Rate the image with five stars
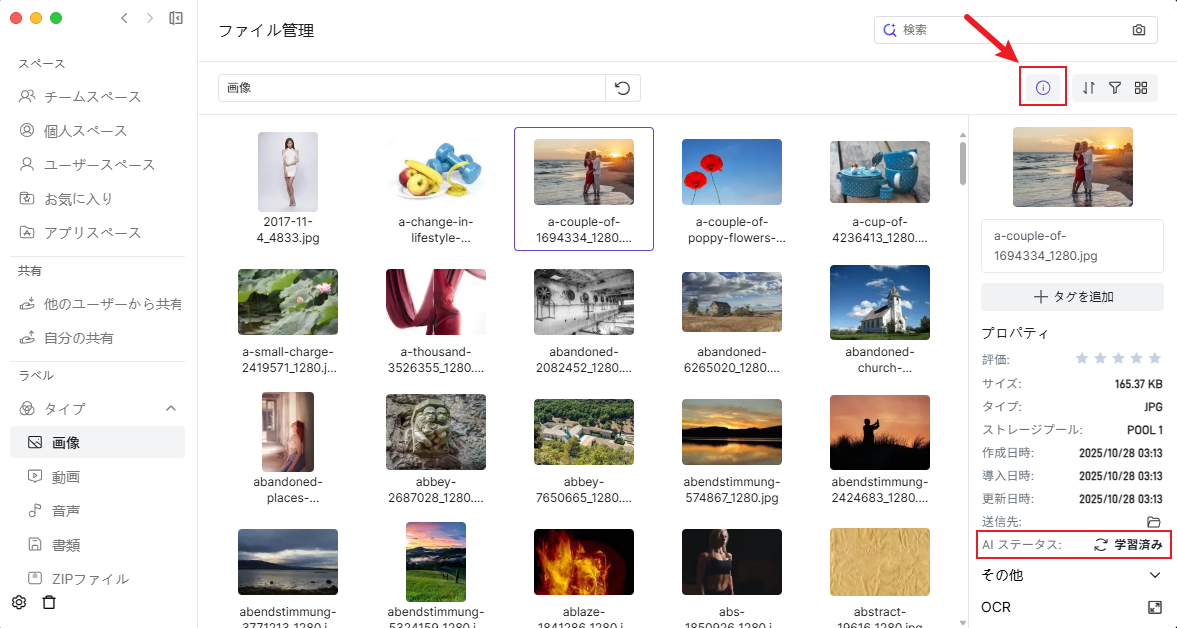The height and width of the screenshot is (628, 1177). [1155, 358]
